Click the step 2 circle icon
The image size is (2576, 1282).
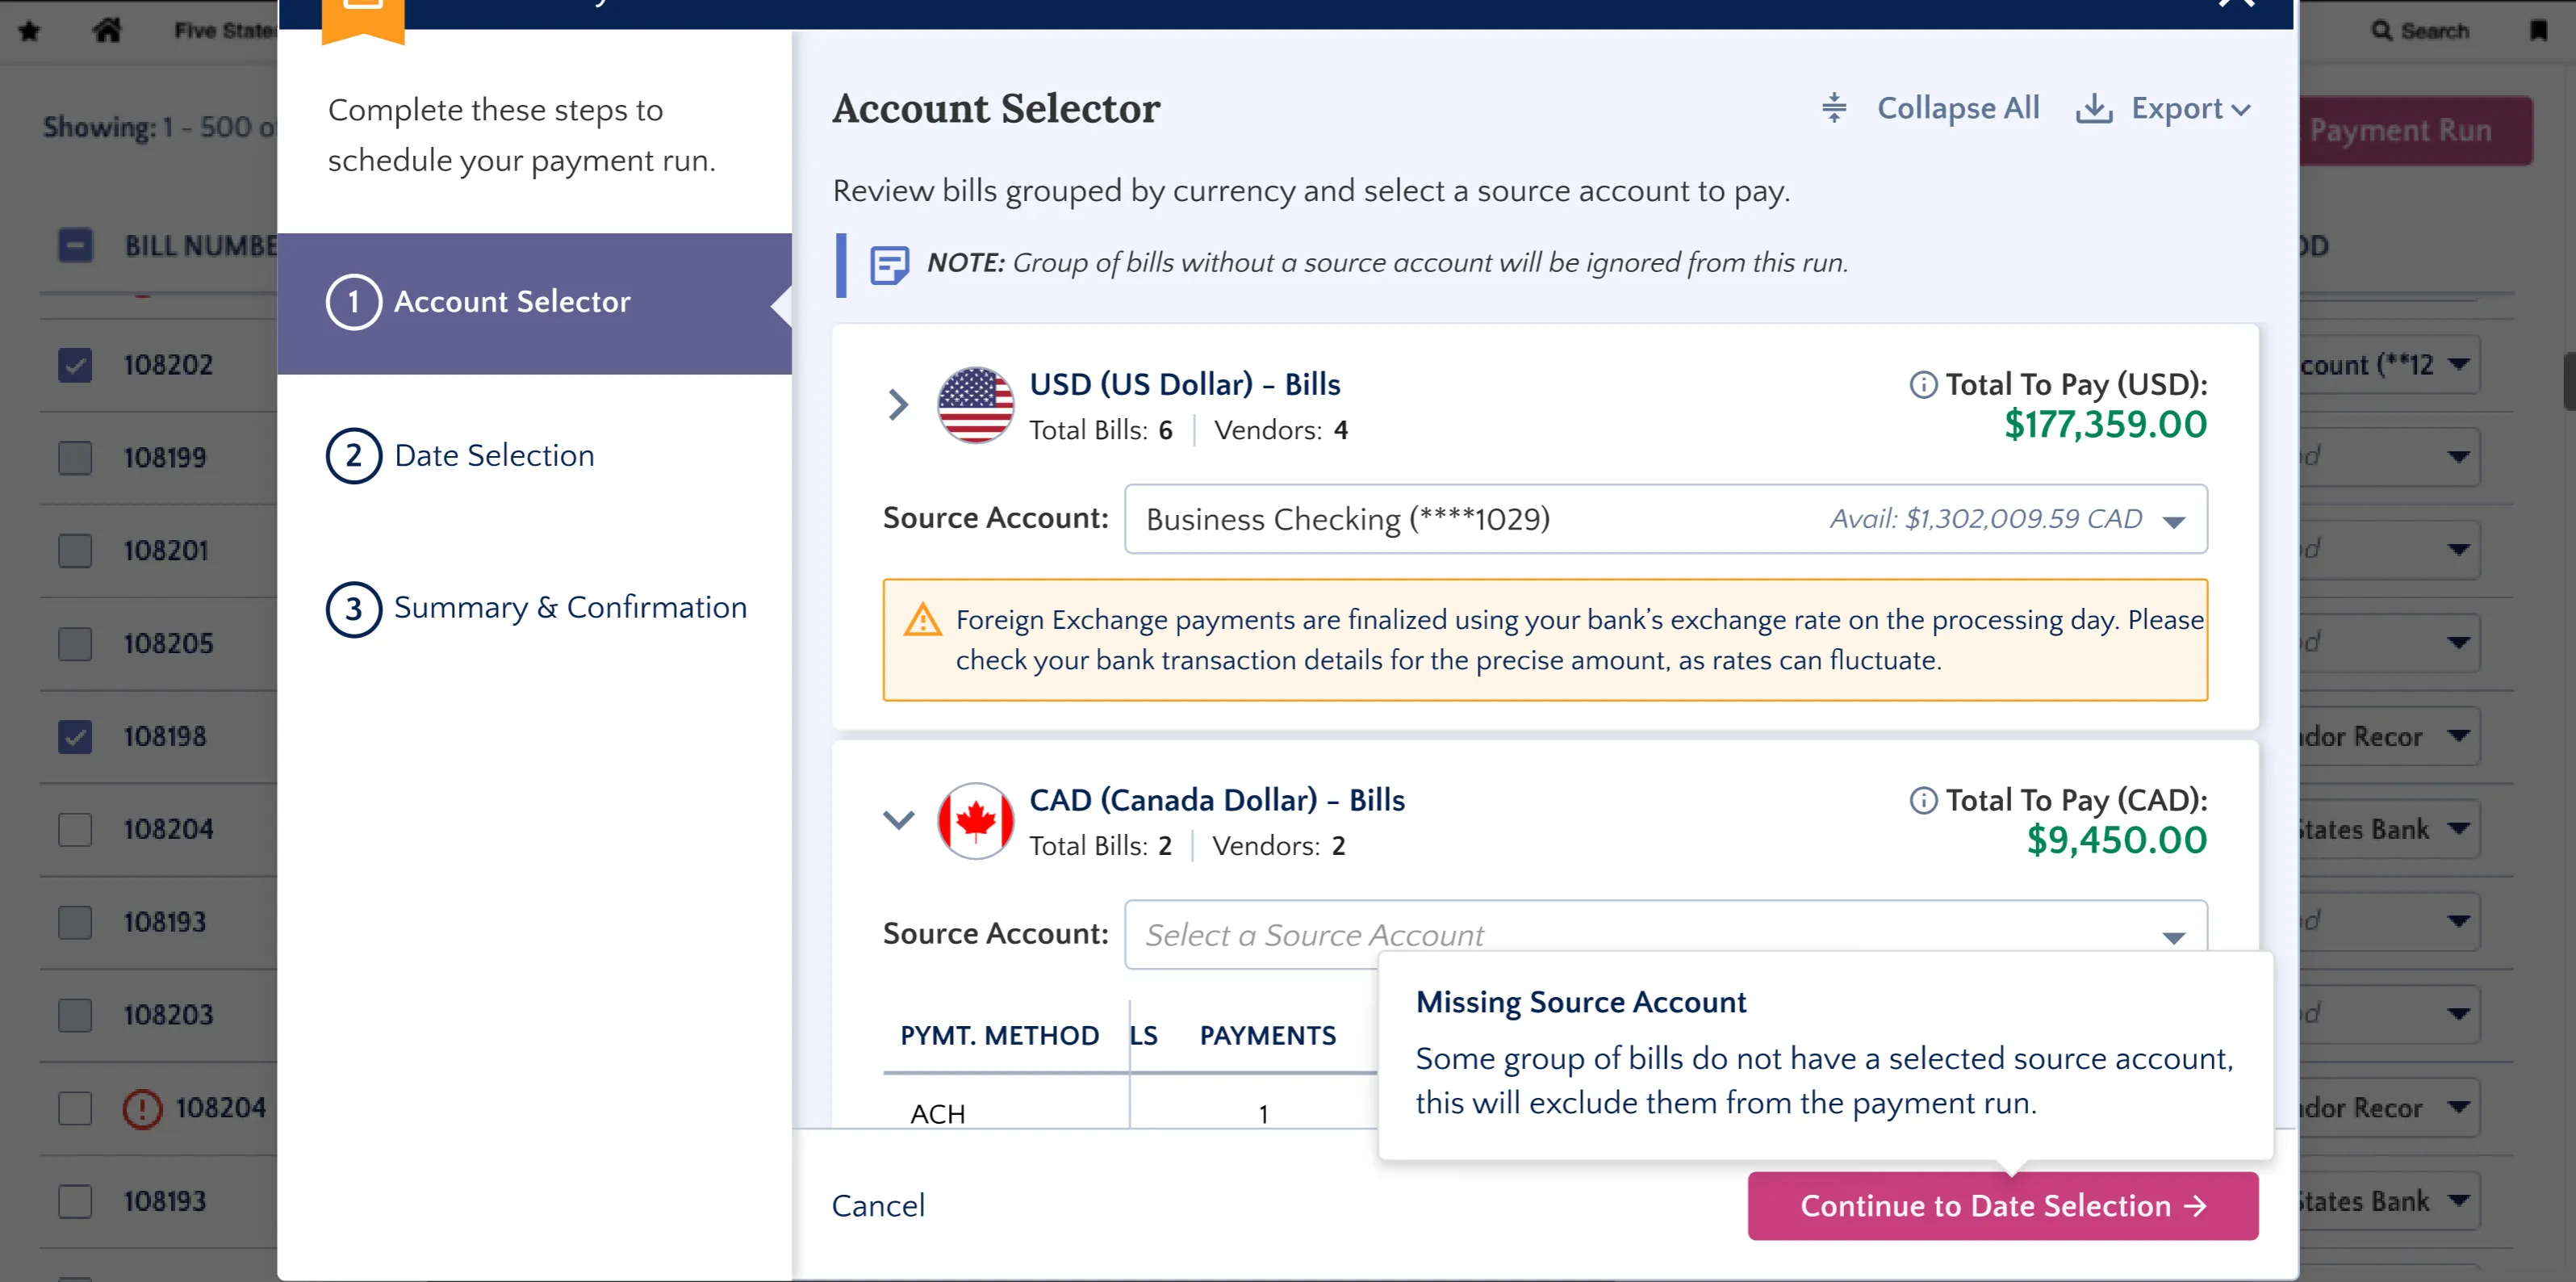coord(353,456)
